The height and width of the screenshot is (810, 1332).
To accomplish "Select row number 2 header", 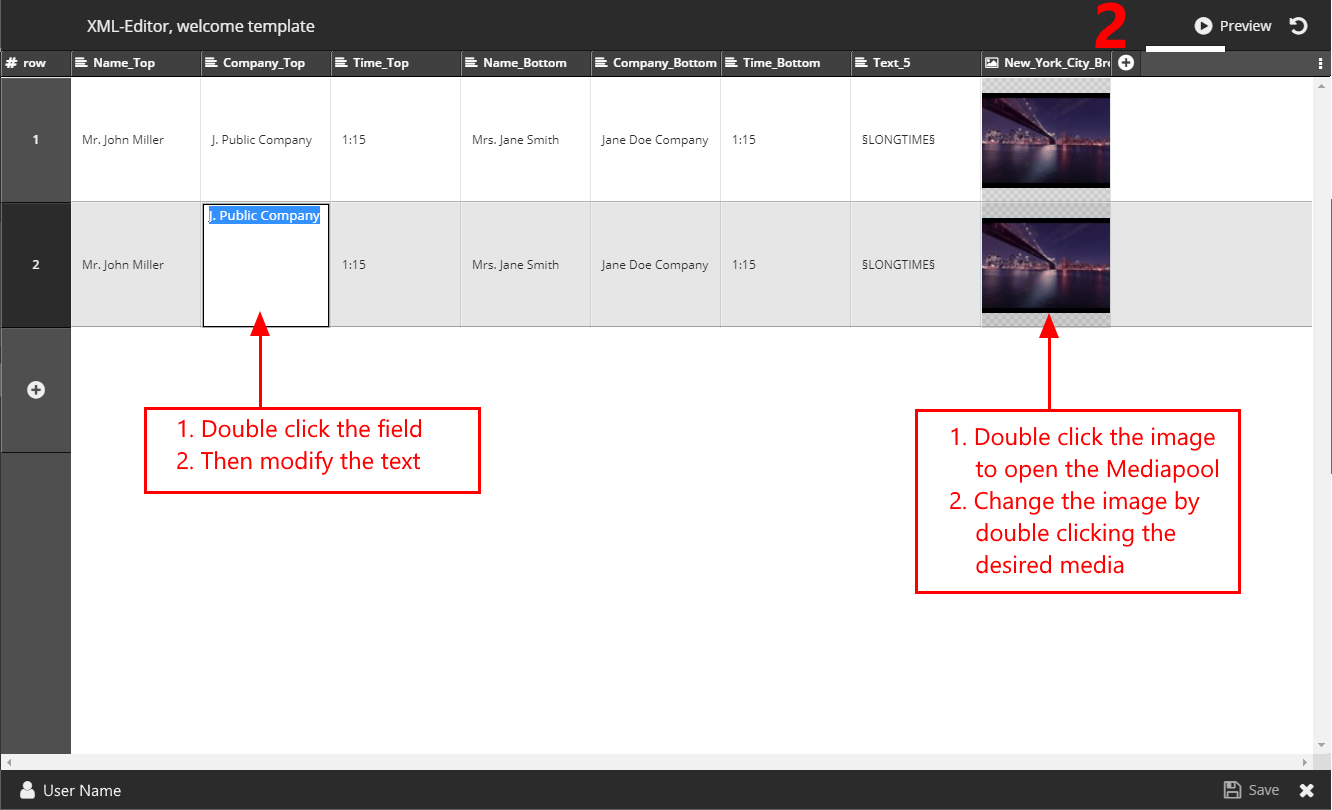I will [x=36, y=265].
